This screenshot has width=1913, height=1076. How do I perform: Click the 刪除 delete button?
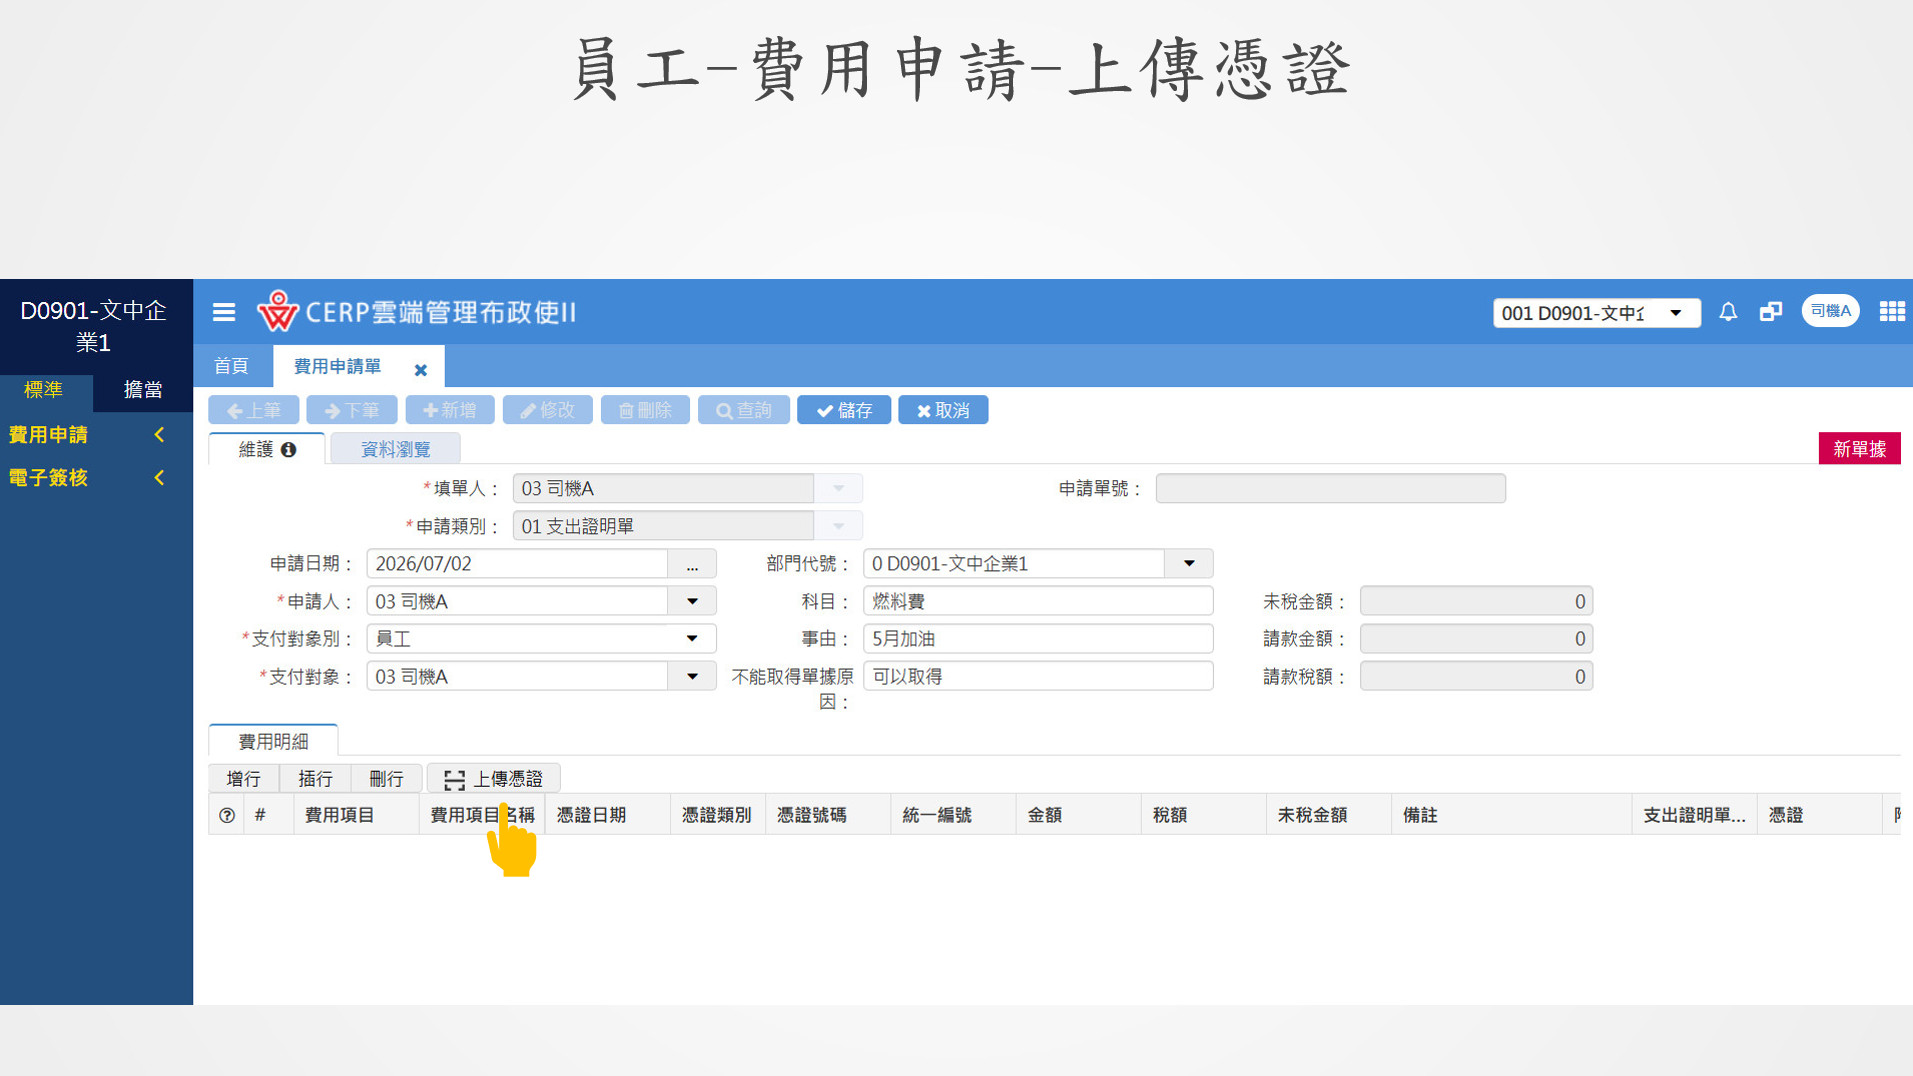coord(645,410)
